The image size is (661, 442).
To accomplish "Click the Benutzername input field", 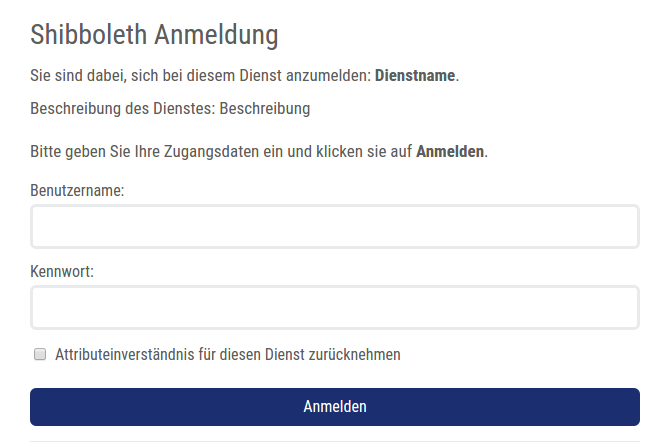I will click(334, 227).
